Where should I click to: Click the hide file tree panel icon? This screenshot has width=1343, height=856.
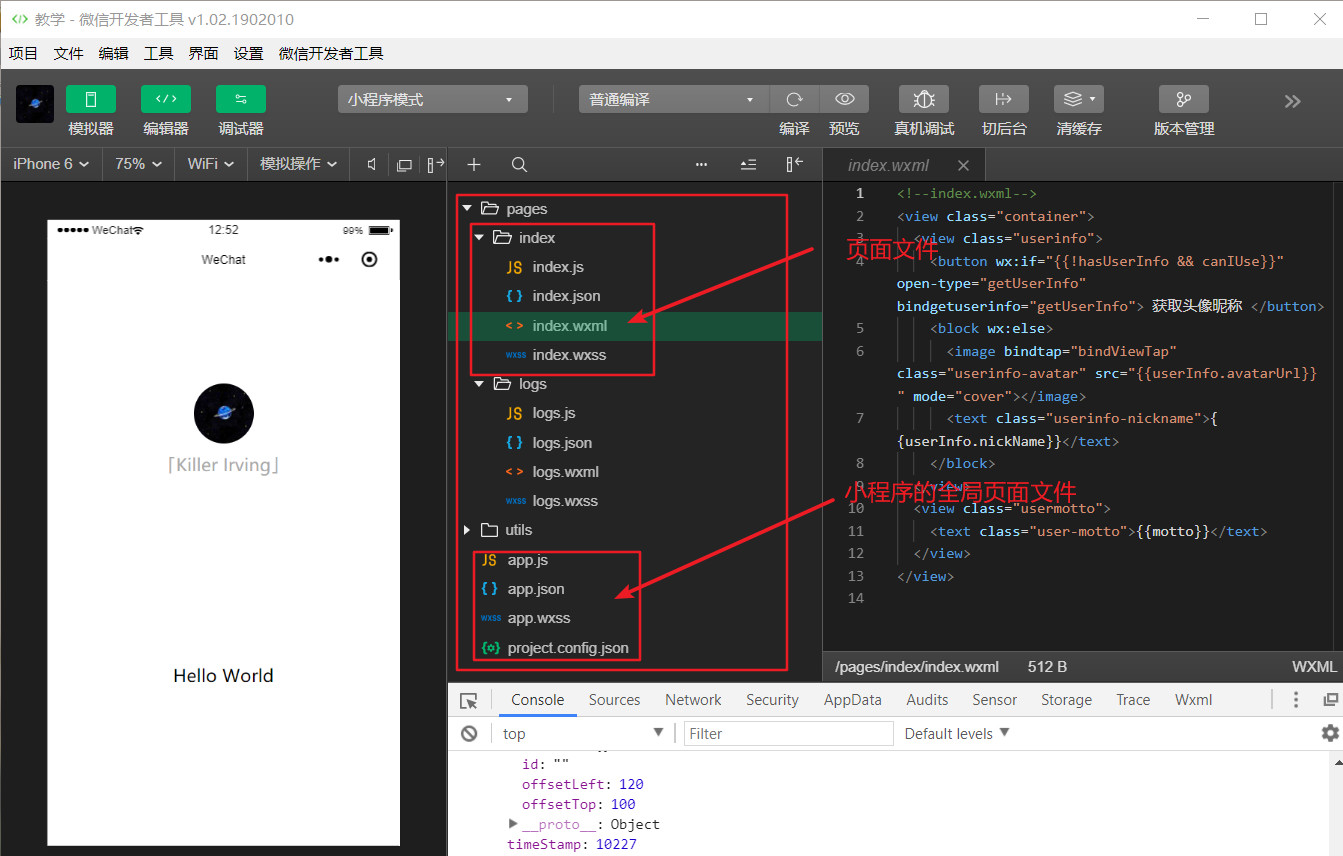coord(795,165)
